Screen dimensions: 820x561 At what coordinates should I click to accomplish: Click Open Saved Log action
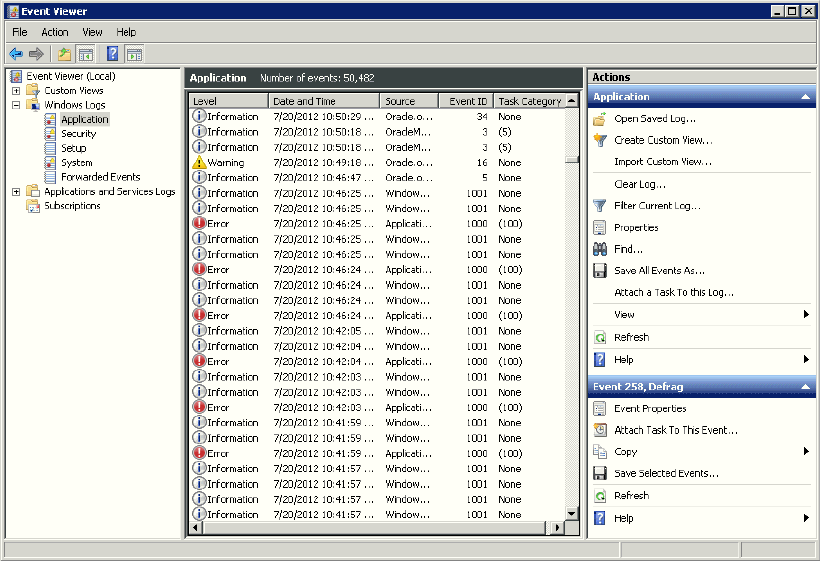pyautogui.click(x=654, y=119)
